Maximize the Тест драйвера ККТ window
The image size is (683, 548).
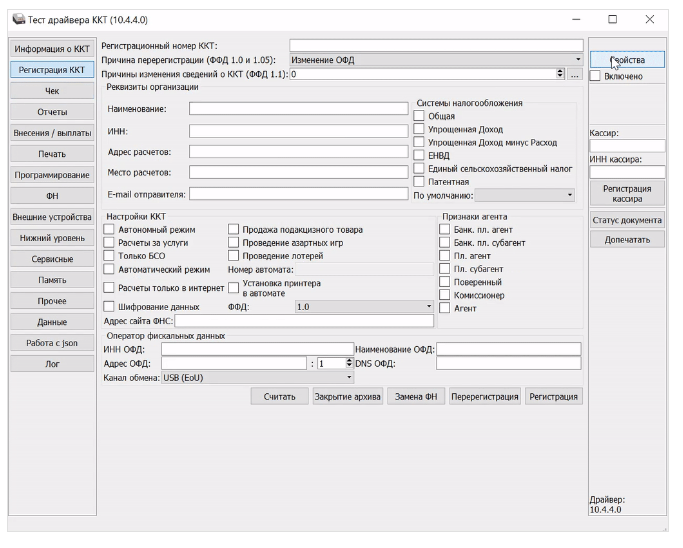pos(612,19)
